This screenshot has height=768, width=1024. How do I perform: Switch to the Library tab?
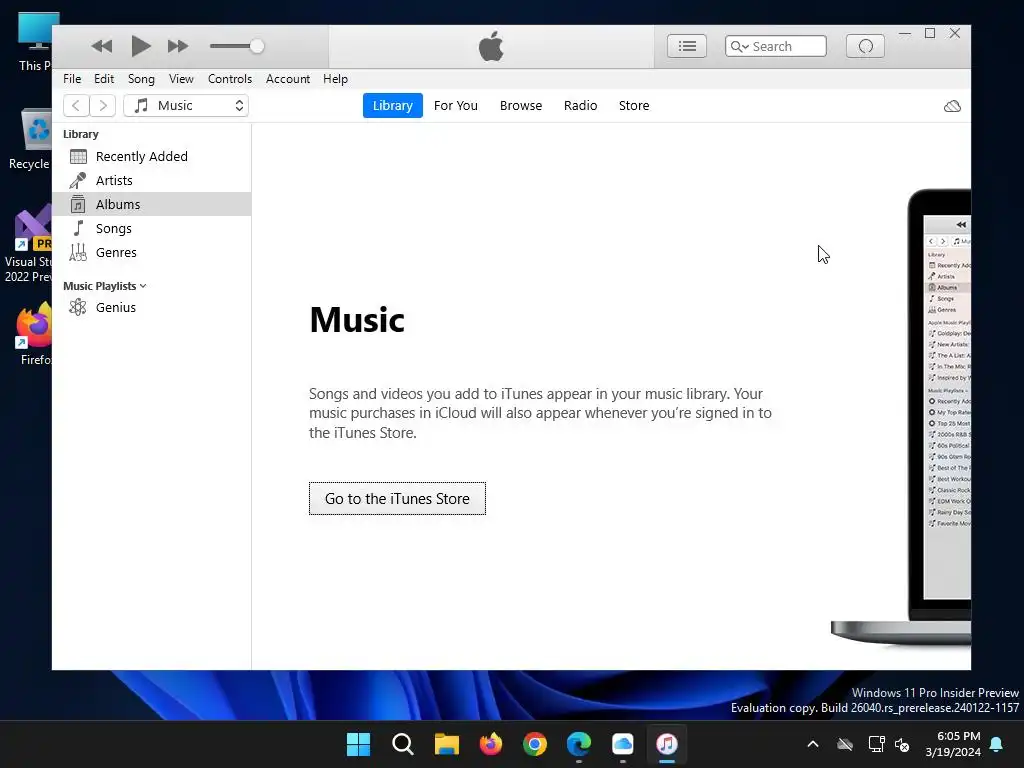392,106
